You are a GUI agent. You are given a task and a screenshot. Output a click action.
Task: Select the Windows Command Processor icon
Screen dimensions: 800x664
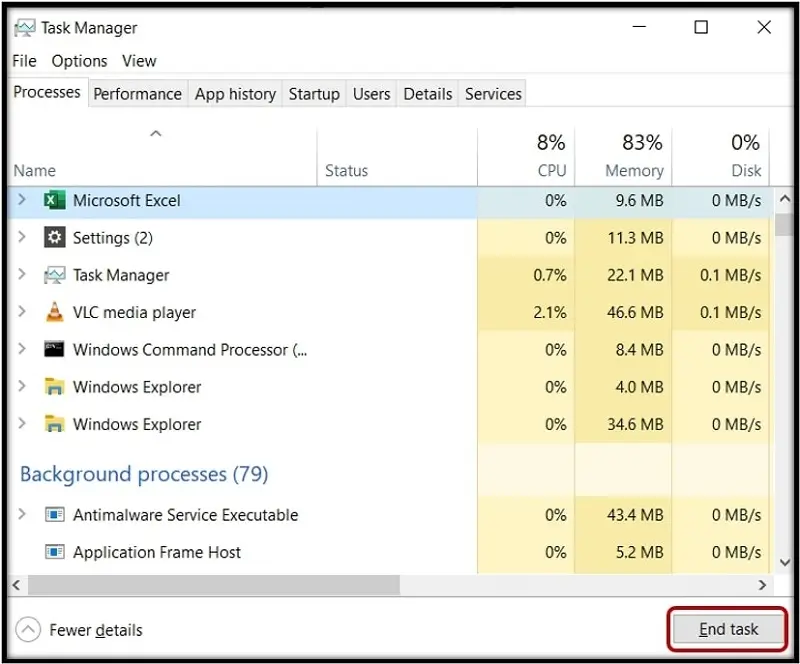[53, 350]
